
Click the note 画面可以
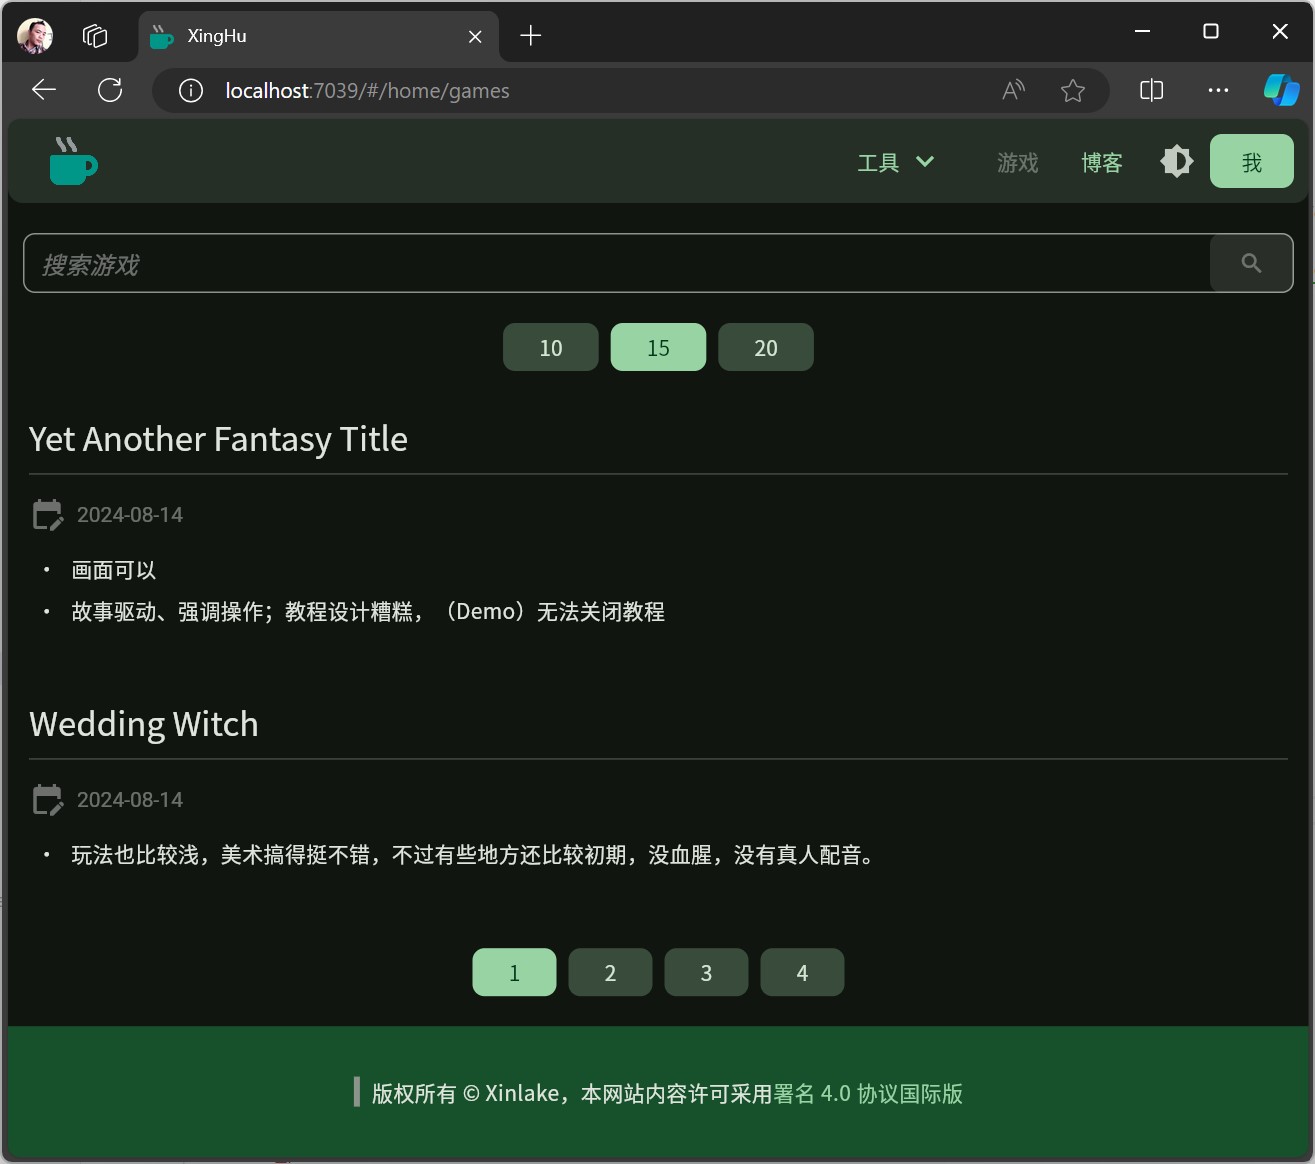pyautogui.click(x=114, y=570)
